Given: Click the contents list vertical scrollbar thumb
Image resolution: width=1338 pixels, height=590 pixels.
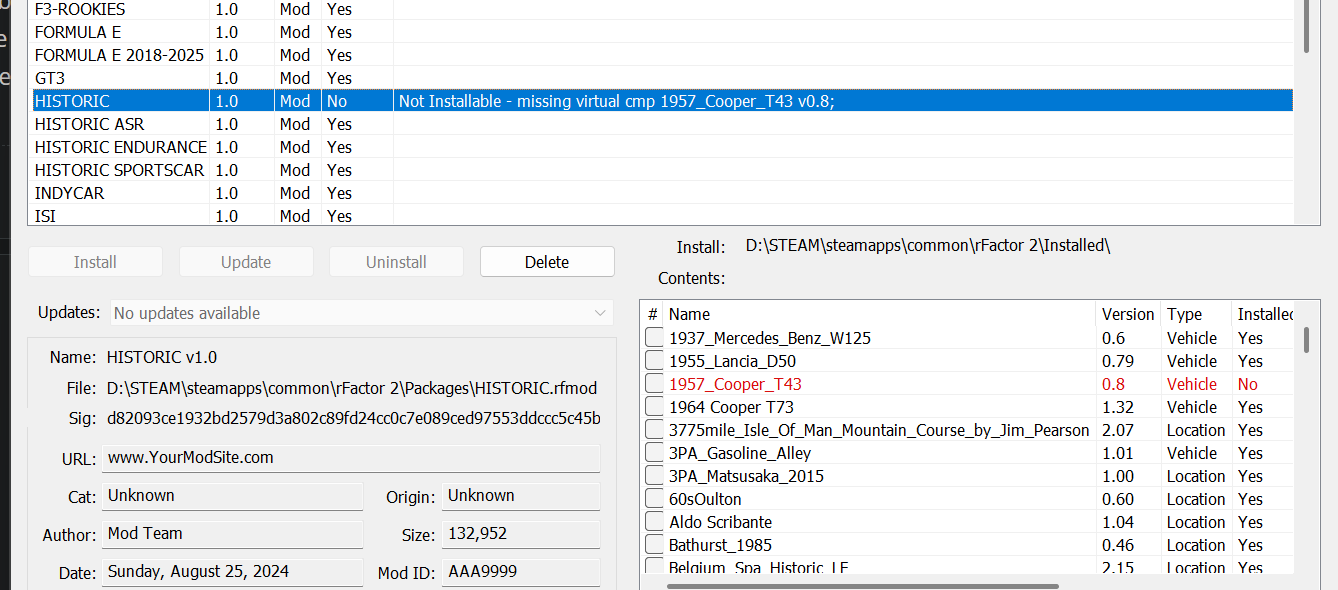Looking at the screenshot, I should click(1306, 340).
